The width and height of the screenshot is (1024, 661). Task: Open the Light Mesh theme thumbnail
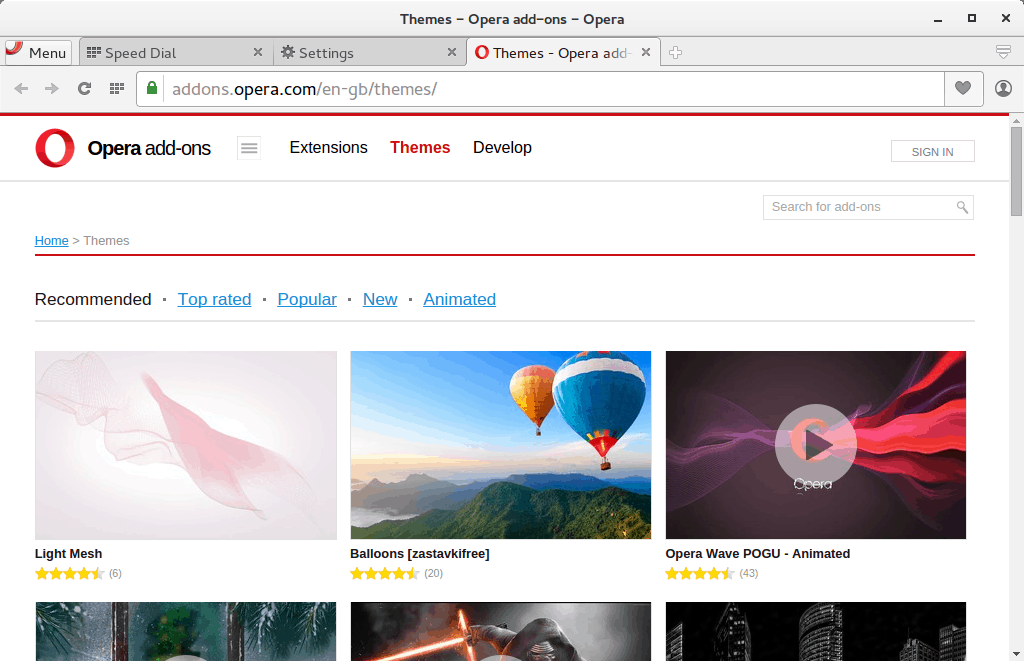click(x=186, y=445)
